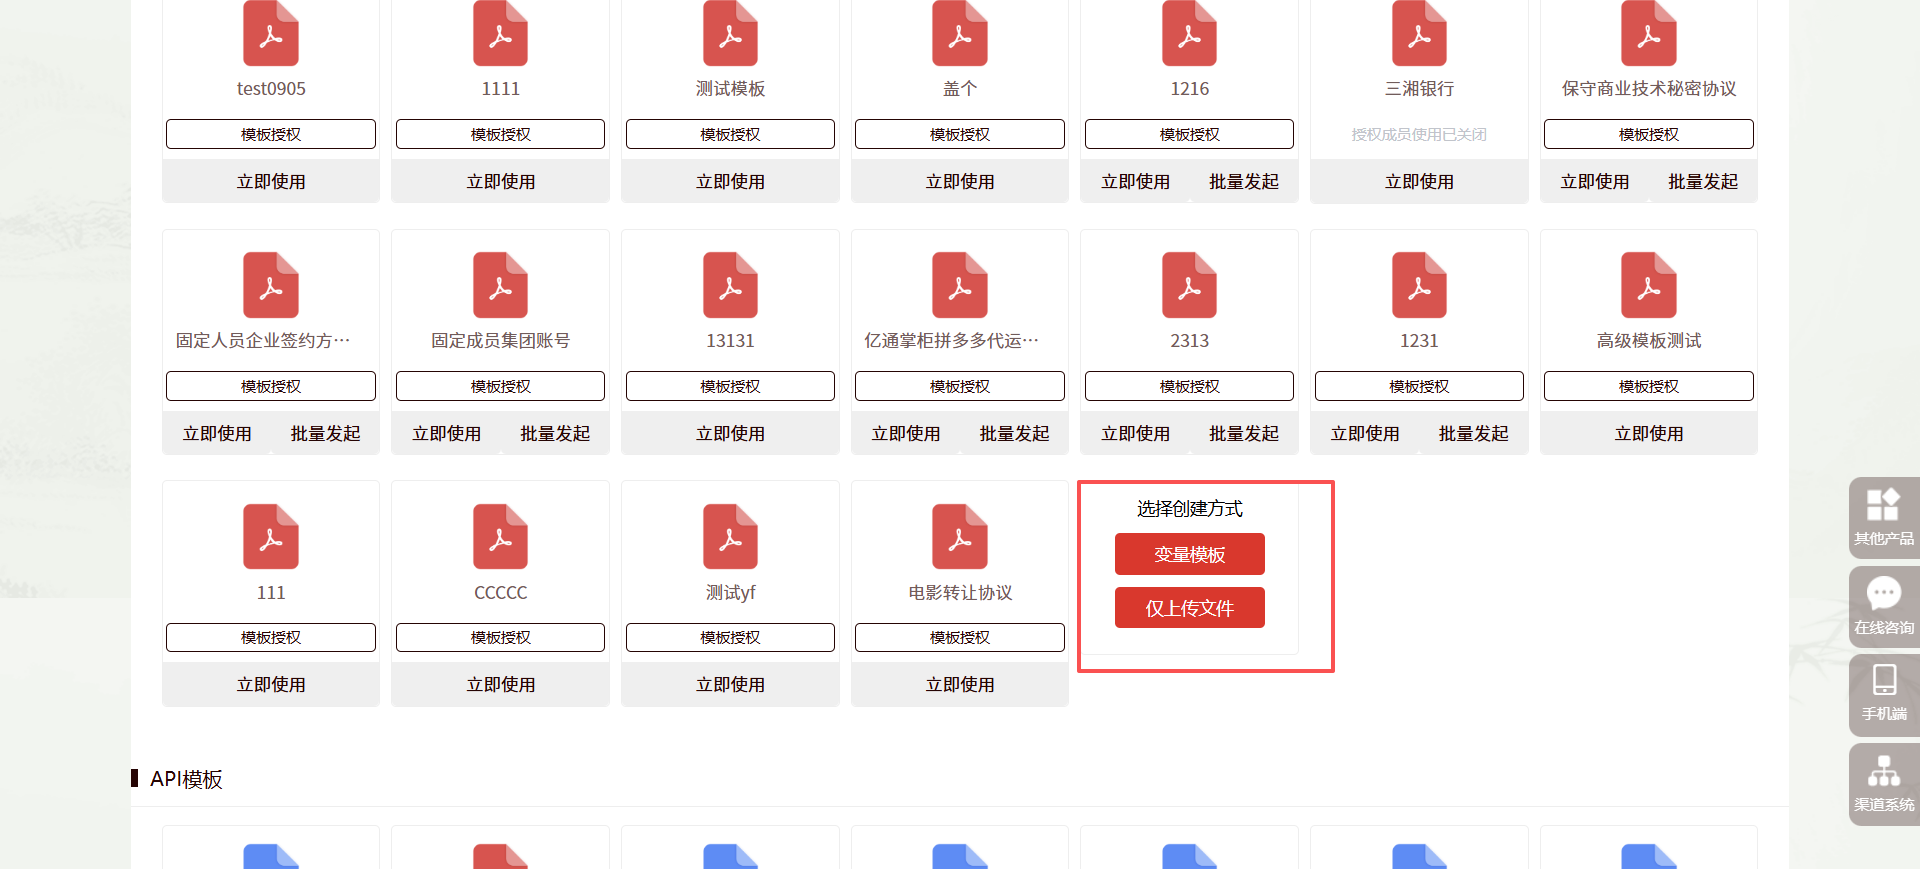The width and height of the screenshot is (1920, 869).
Task: Click the 固定成员集团账号 PDF file icon
Action: 500,285
